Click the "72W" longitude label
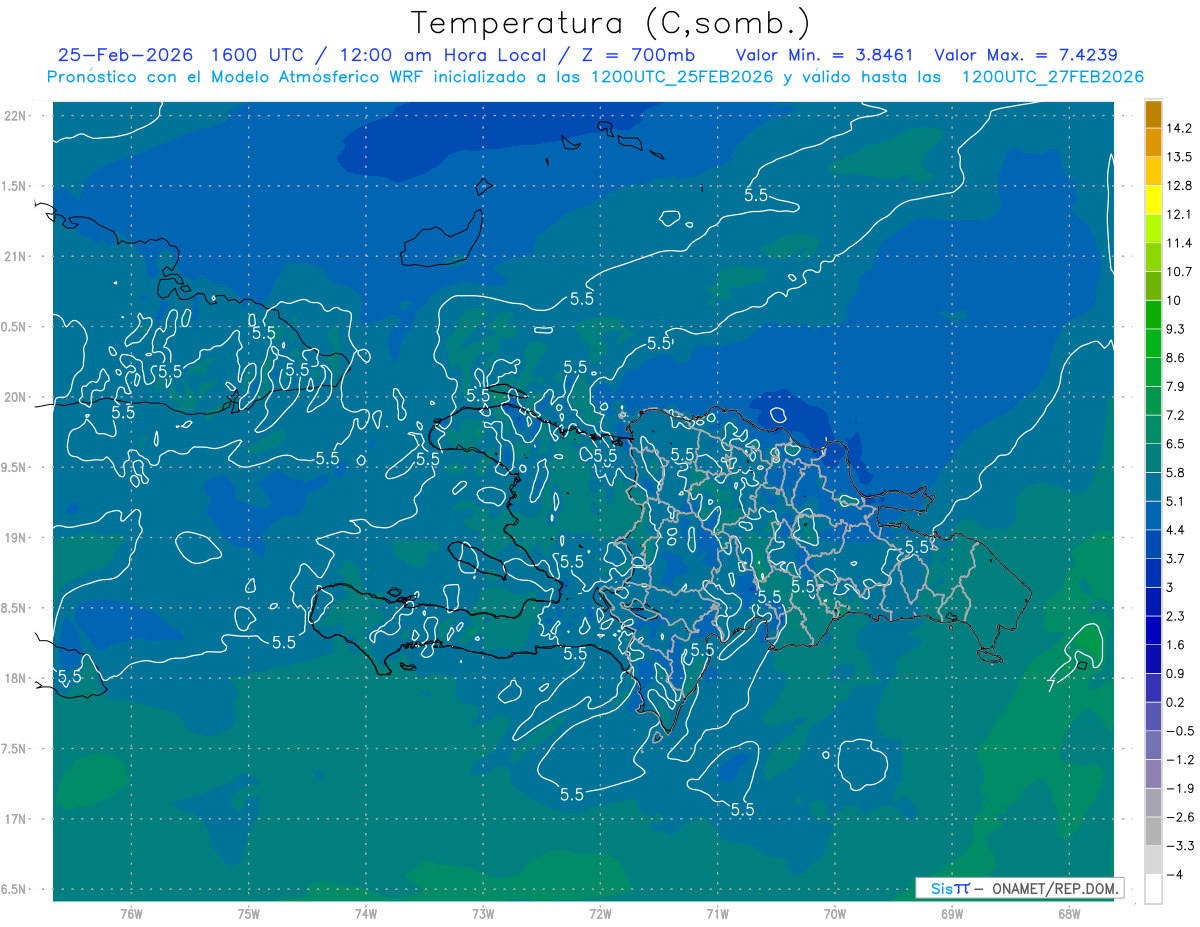Image resolution: width=1200 pixels, height=927 pixels. (601, 914)
